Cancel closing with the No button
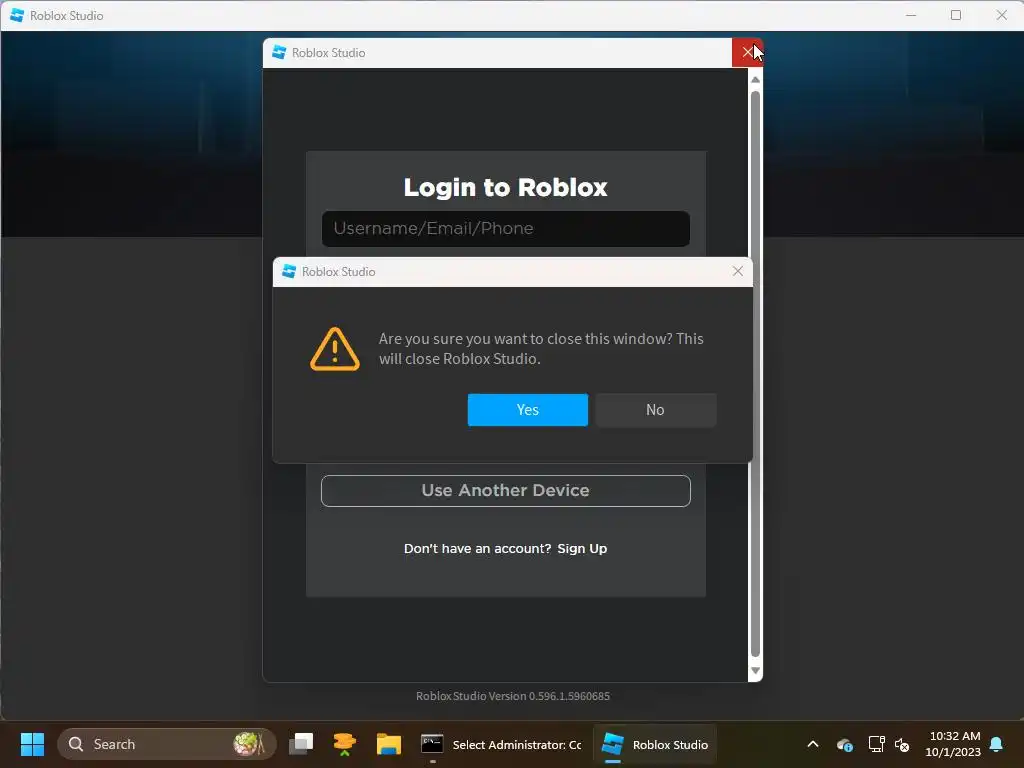 tap(655, 409)
